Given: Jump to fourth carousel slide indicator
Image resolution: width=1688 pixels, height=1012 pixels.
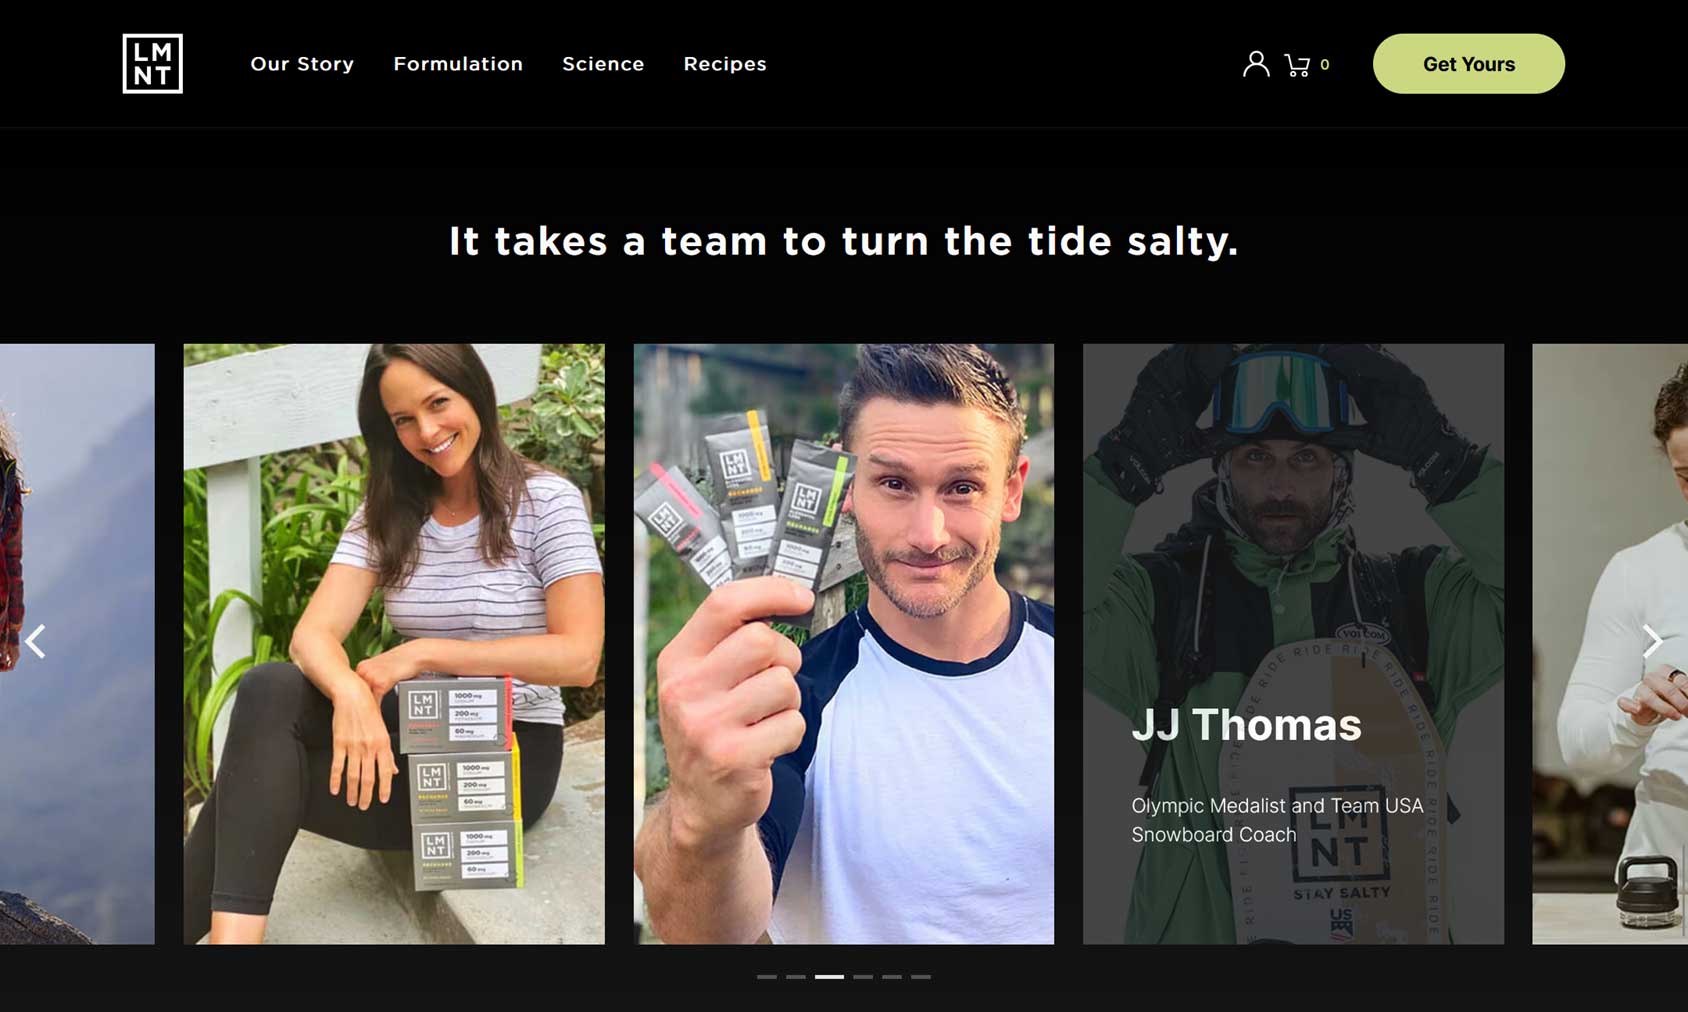Looking at the screenshot, I should [863, 976].
